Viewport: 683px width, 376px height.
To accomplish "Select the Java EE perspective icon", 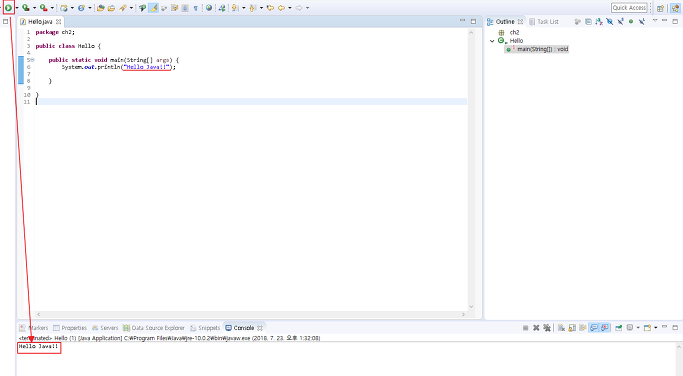I will point(675,8).
